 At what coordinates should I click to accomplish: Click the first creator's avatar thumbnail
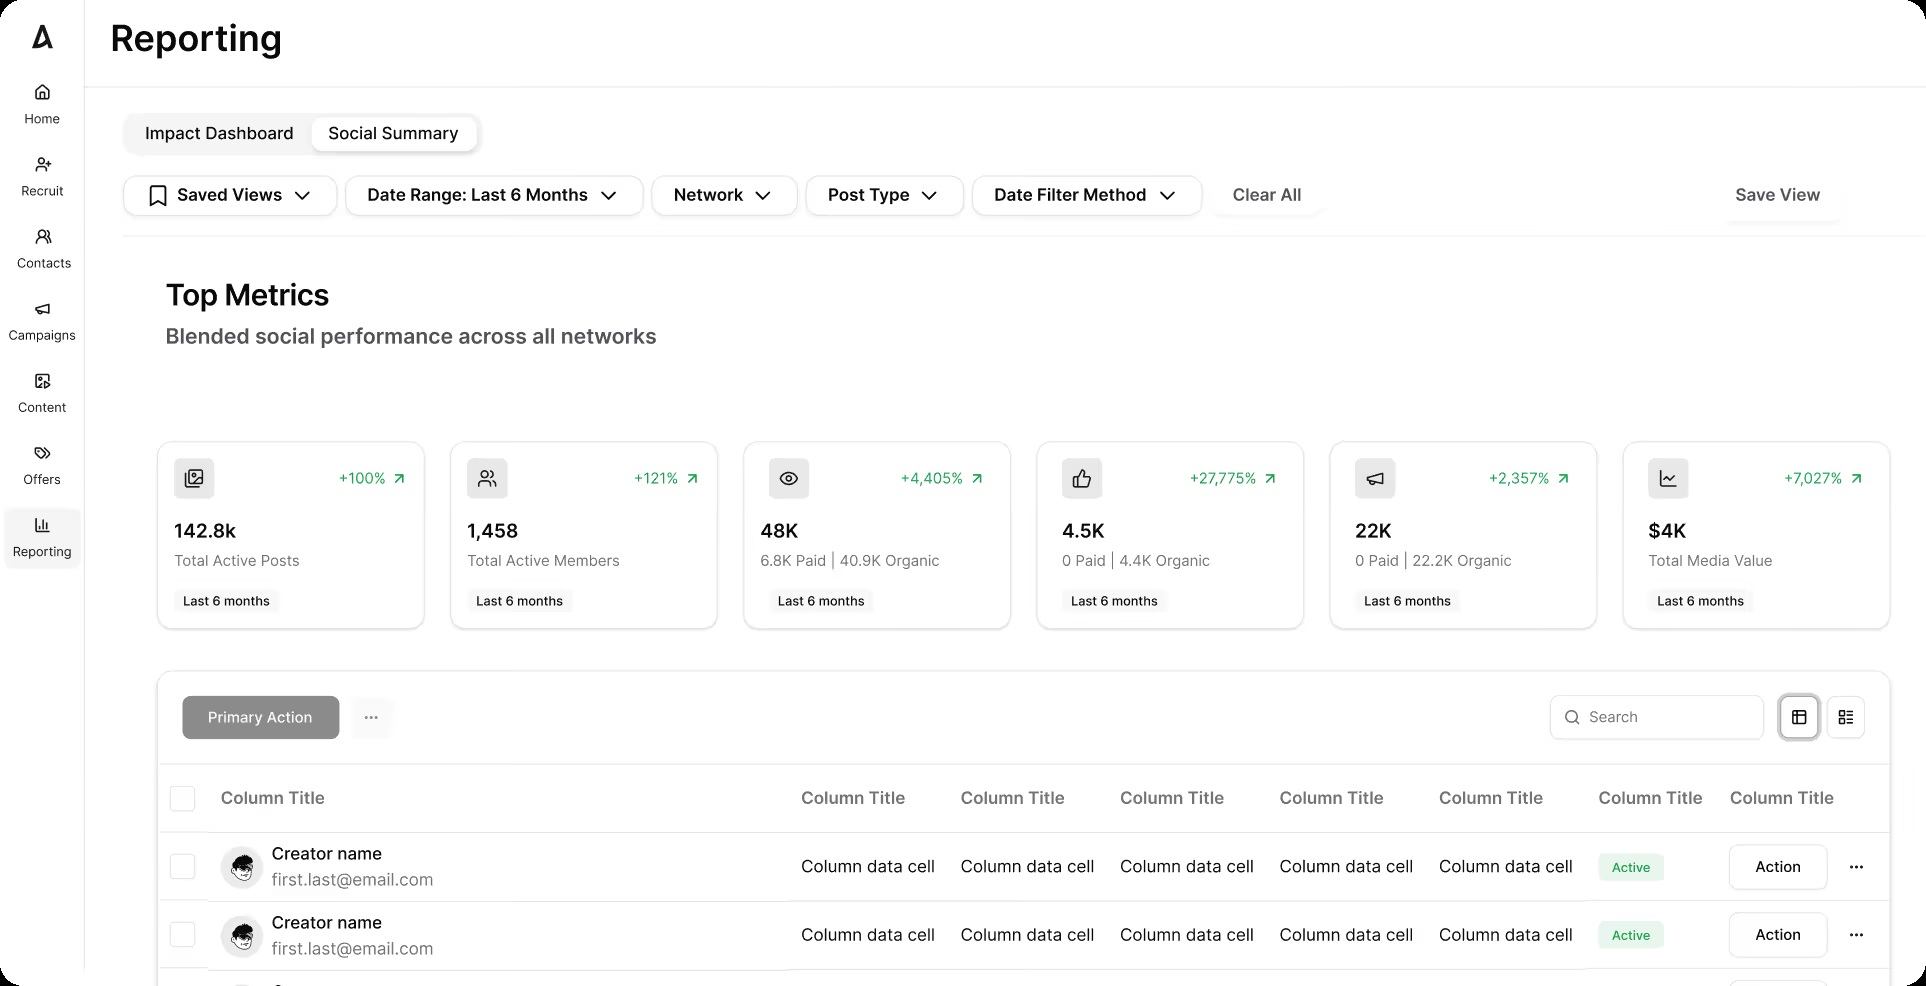point(242,867)
